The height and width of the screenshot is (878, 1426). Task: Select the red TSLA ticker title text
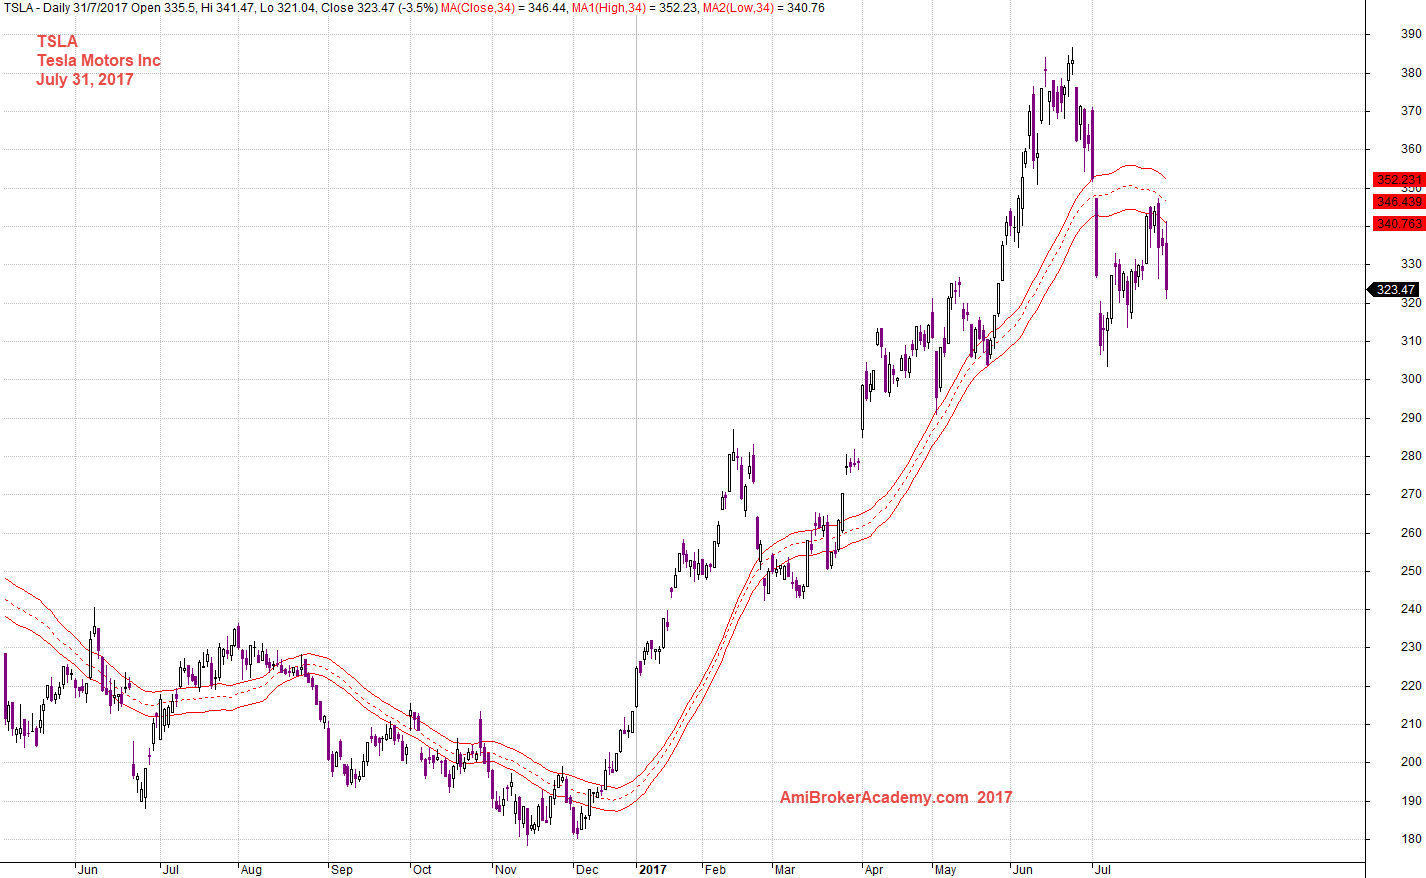point(57,41)
